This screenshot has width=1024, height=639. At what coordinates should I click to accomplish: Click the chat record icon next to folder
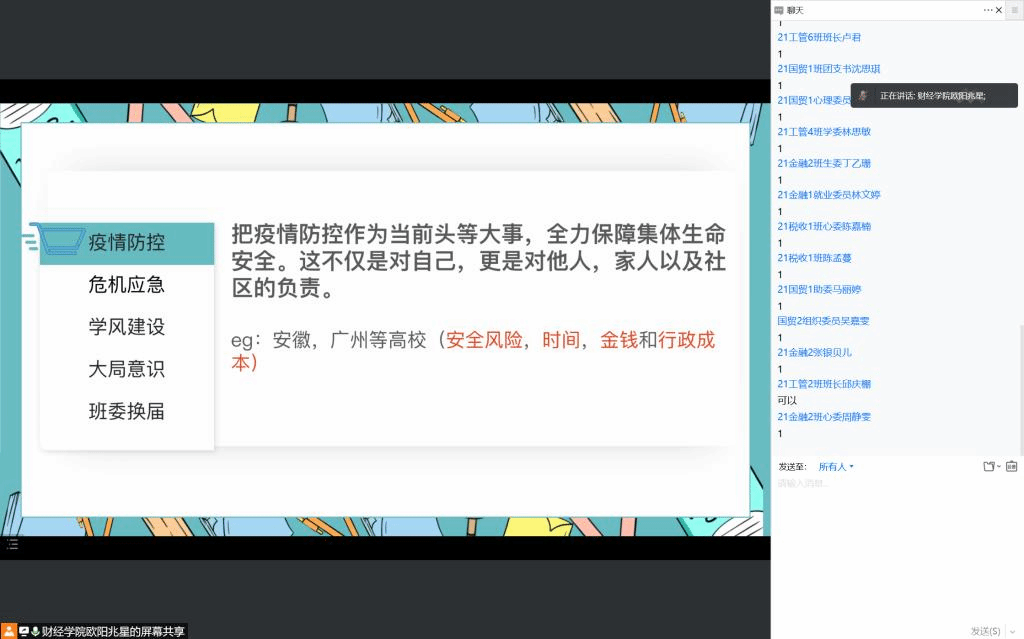pos(1011,466)
